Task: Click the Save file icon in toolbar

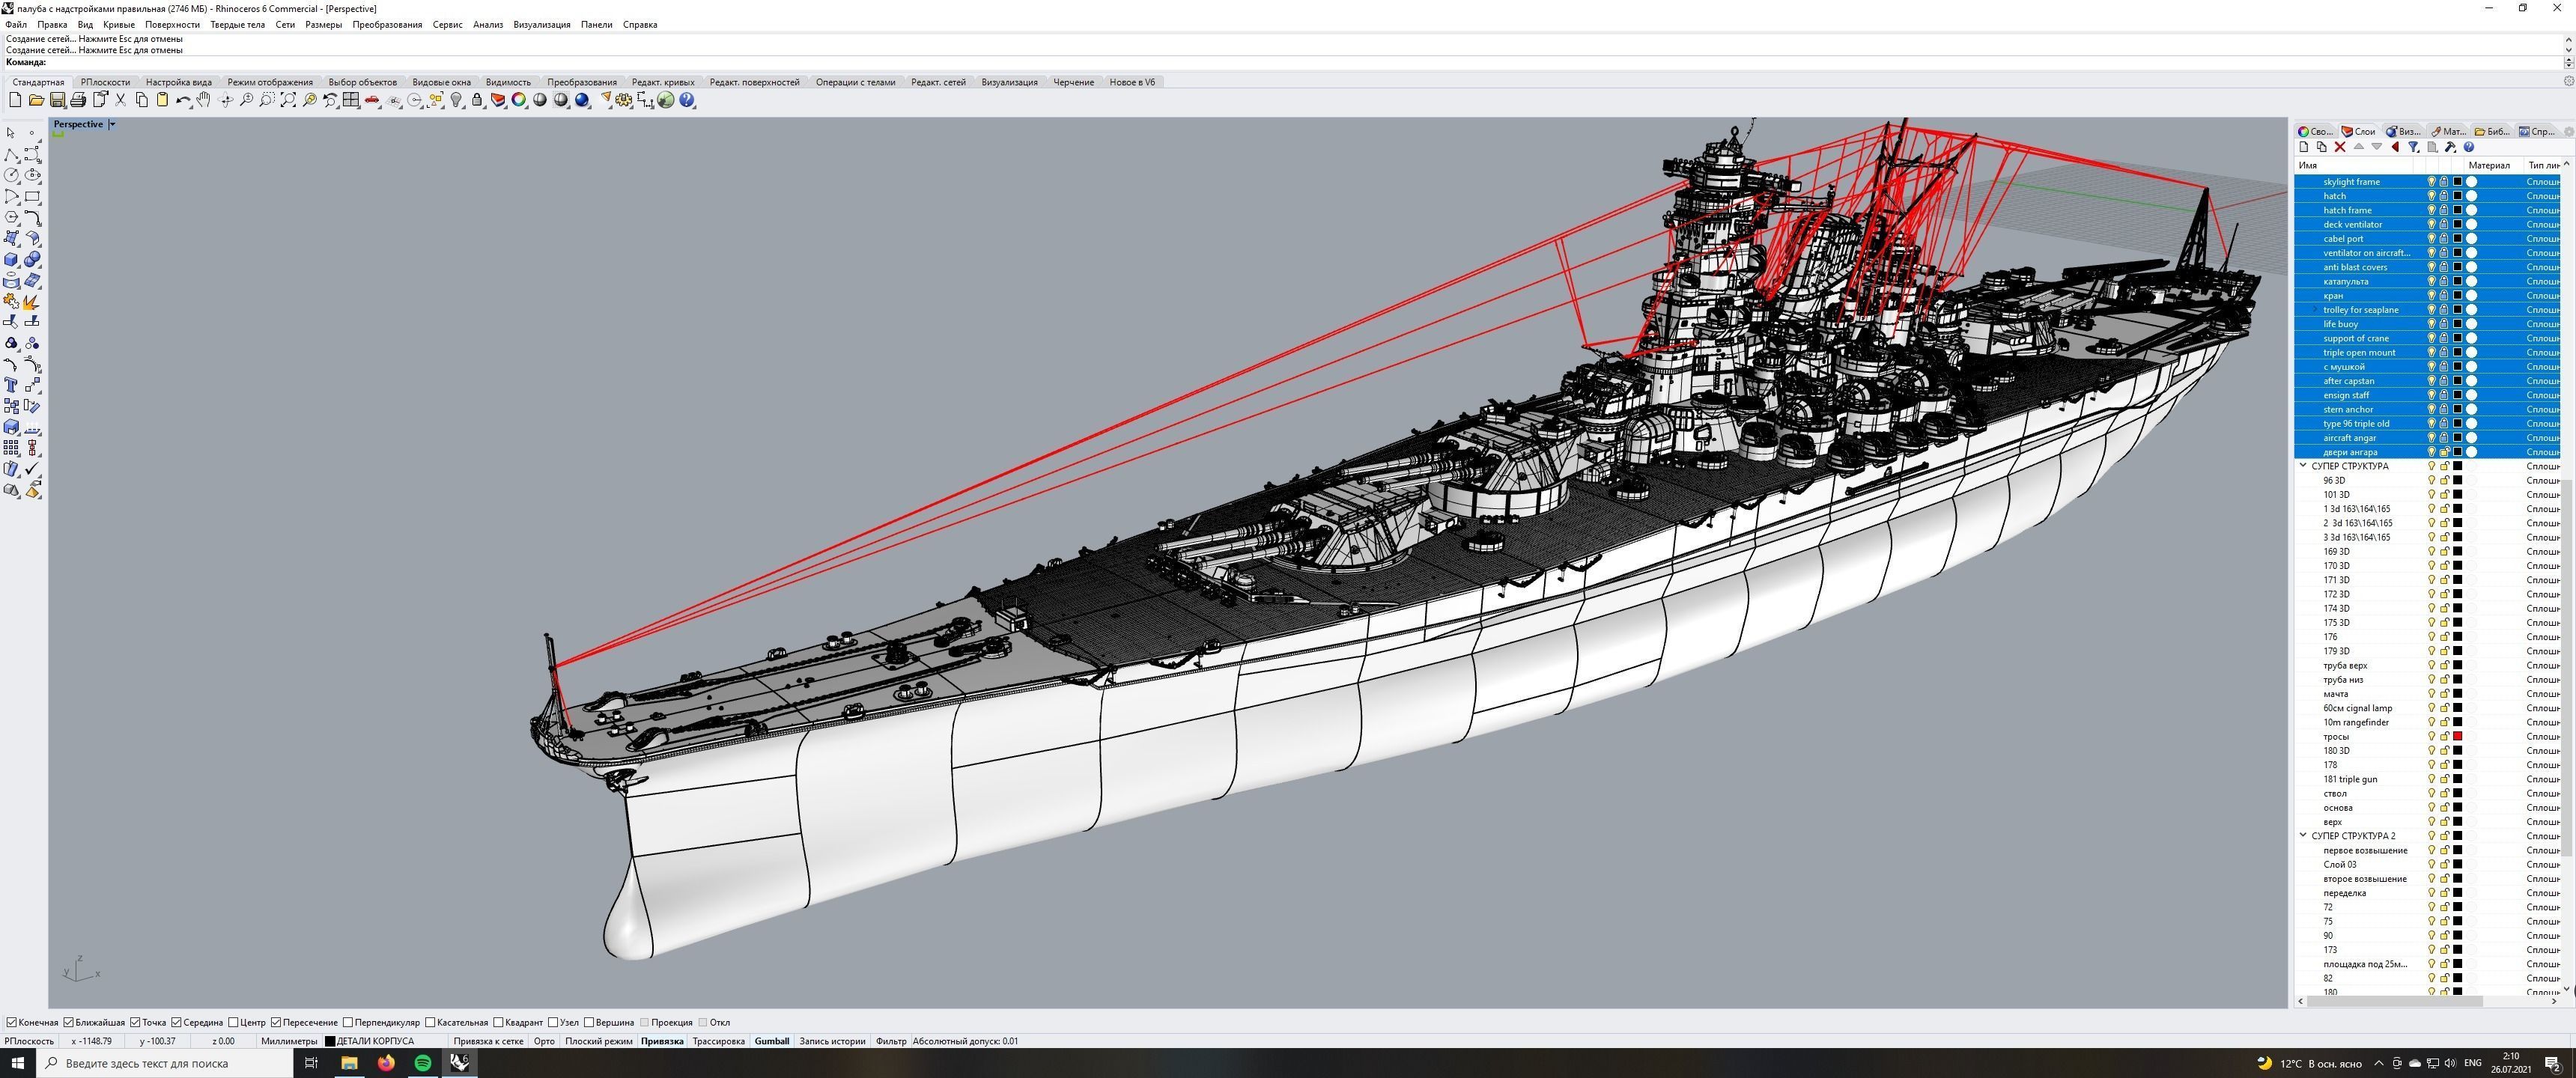Action: pos(57,100)
